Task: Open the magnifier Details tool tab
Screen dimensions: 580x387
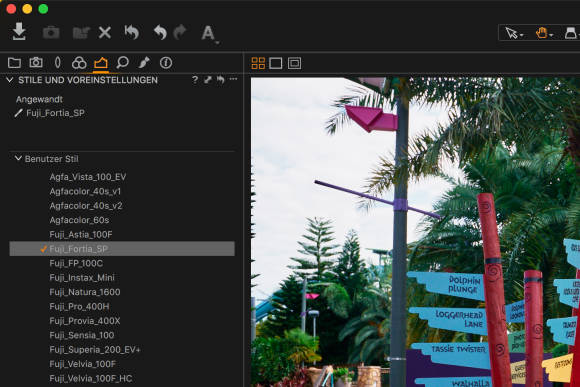Action: 122,63
